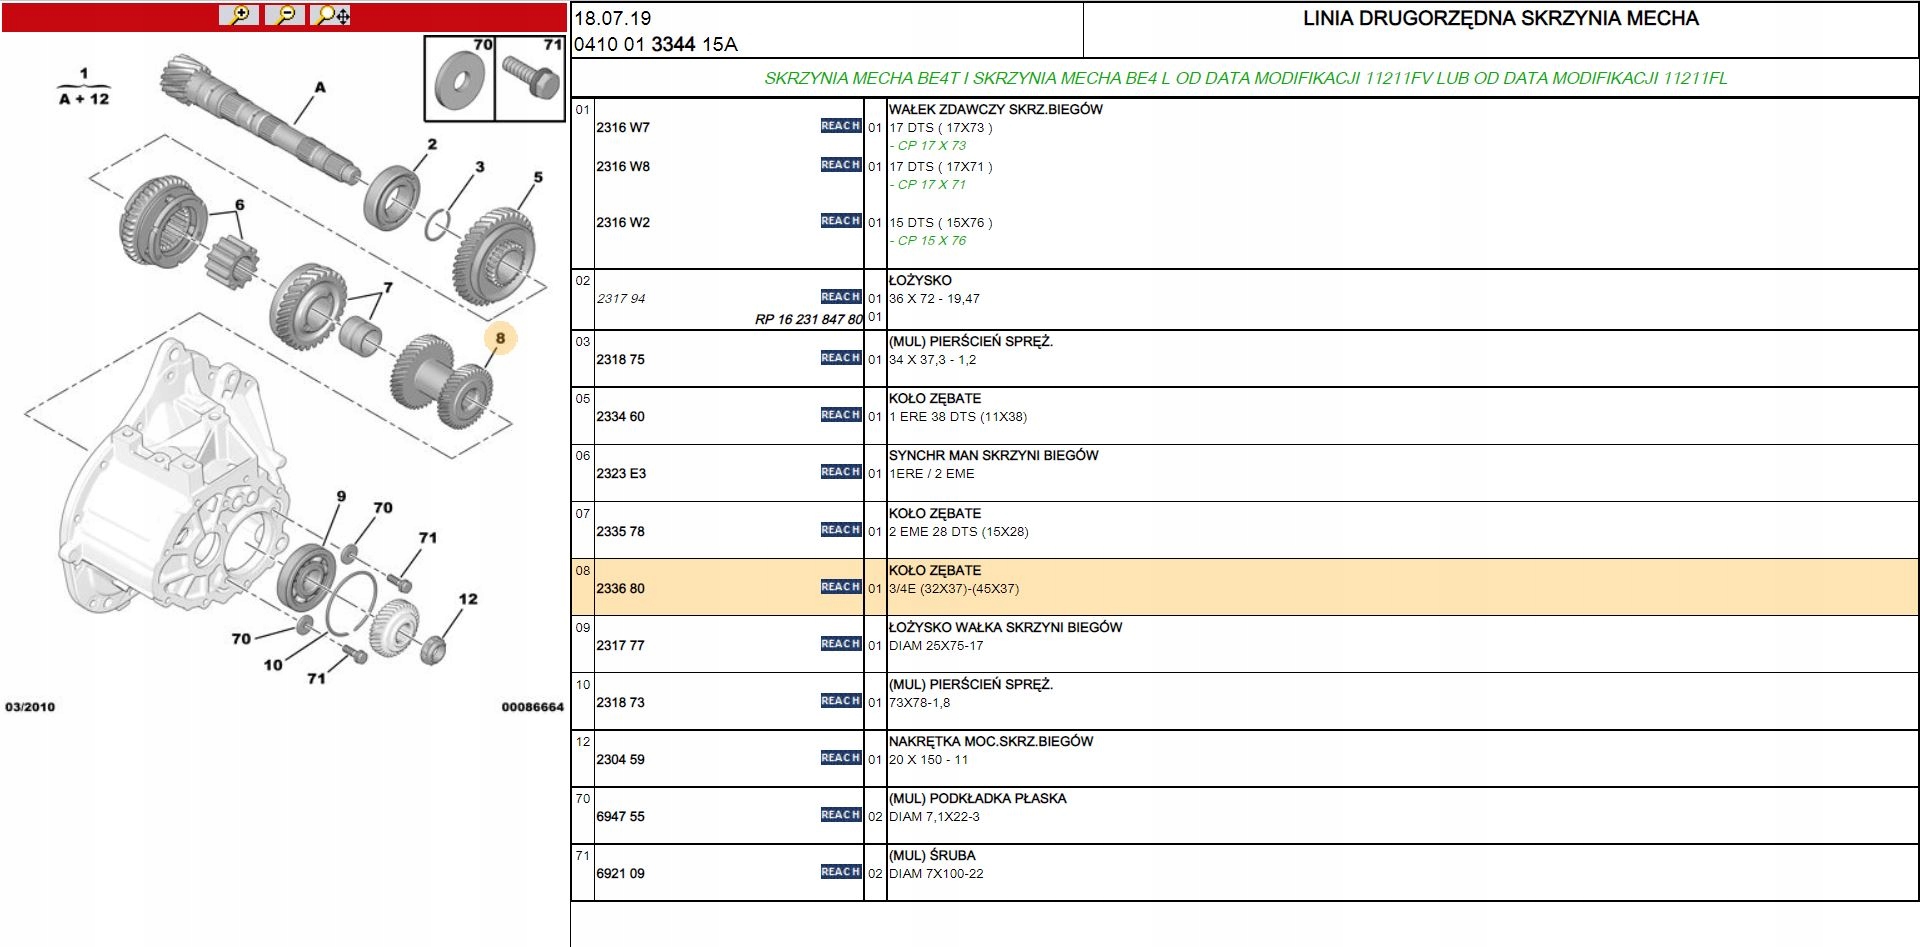Click spec 36 X 72 - 19,47
Image resolution: width=1920 pixels, height=947 pixels.
[x=934, y=298]
